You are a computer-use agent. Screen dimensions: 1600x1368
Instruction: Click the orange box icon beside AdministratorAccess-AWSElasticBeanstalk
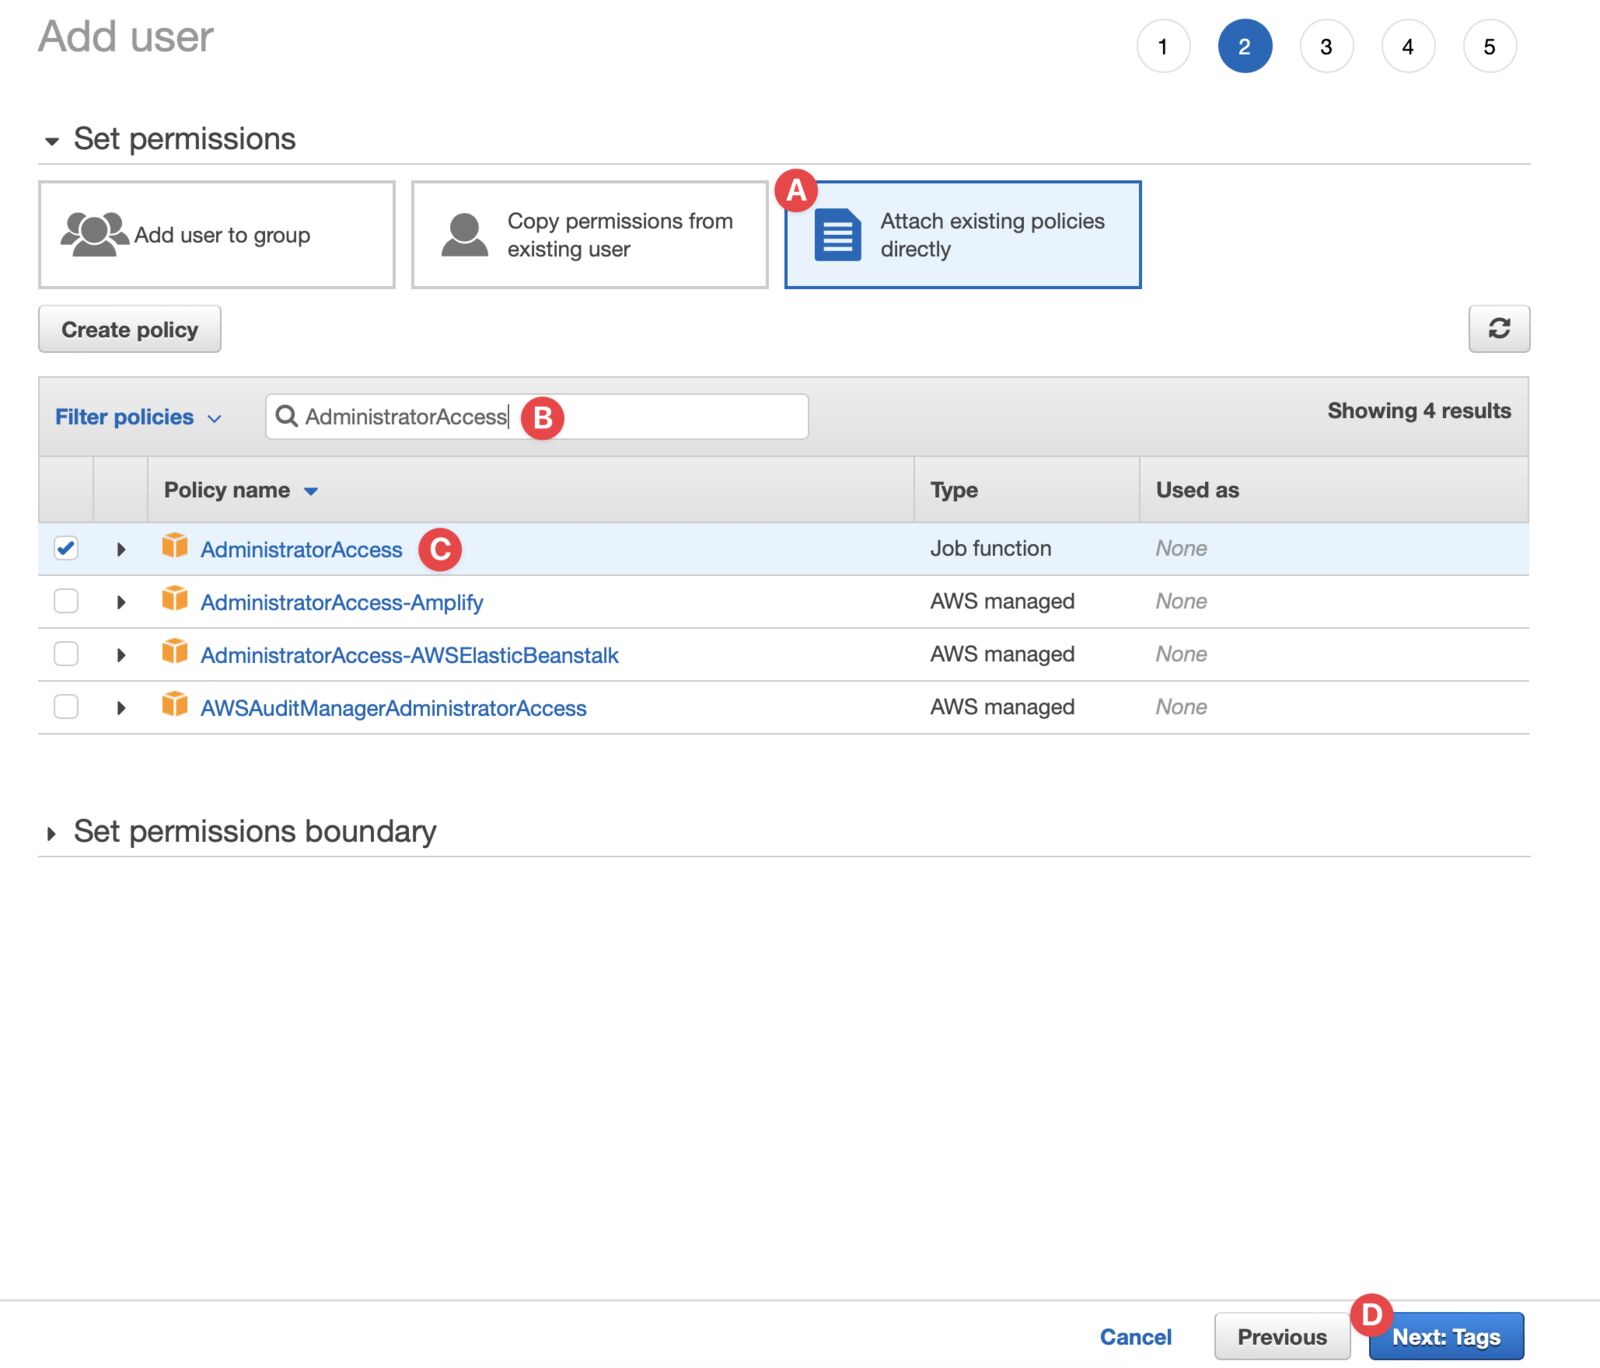pos(175,652)
